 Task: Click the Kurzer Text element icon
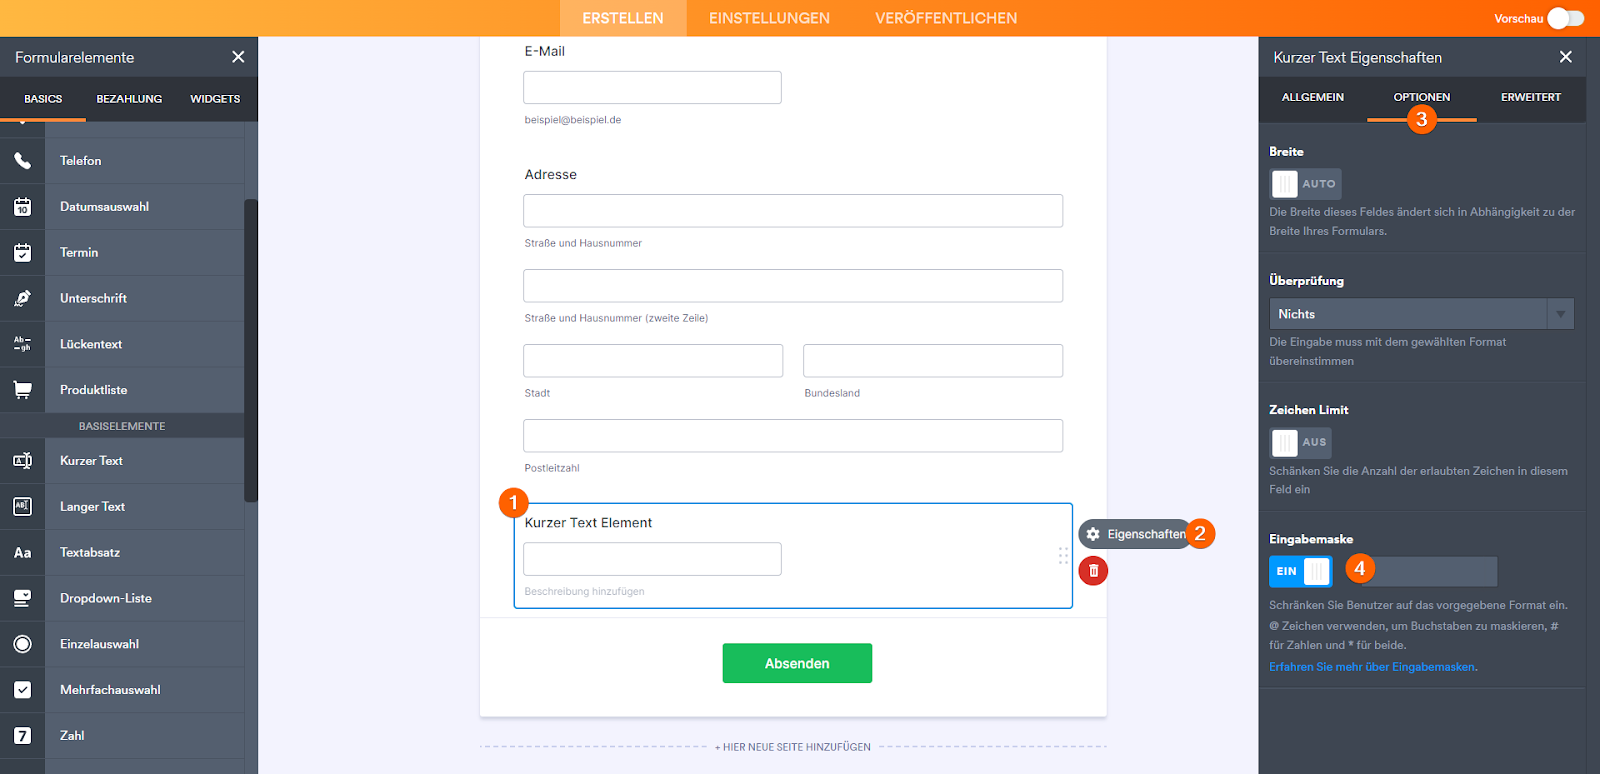click(x=22, y=461)
